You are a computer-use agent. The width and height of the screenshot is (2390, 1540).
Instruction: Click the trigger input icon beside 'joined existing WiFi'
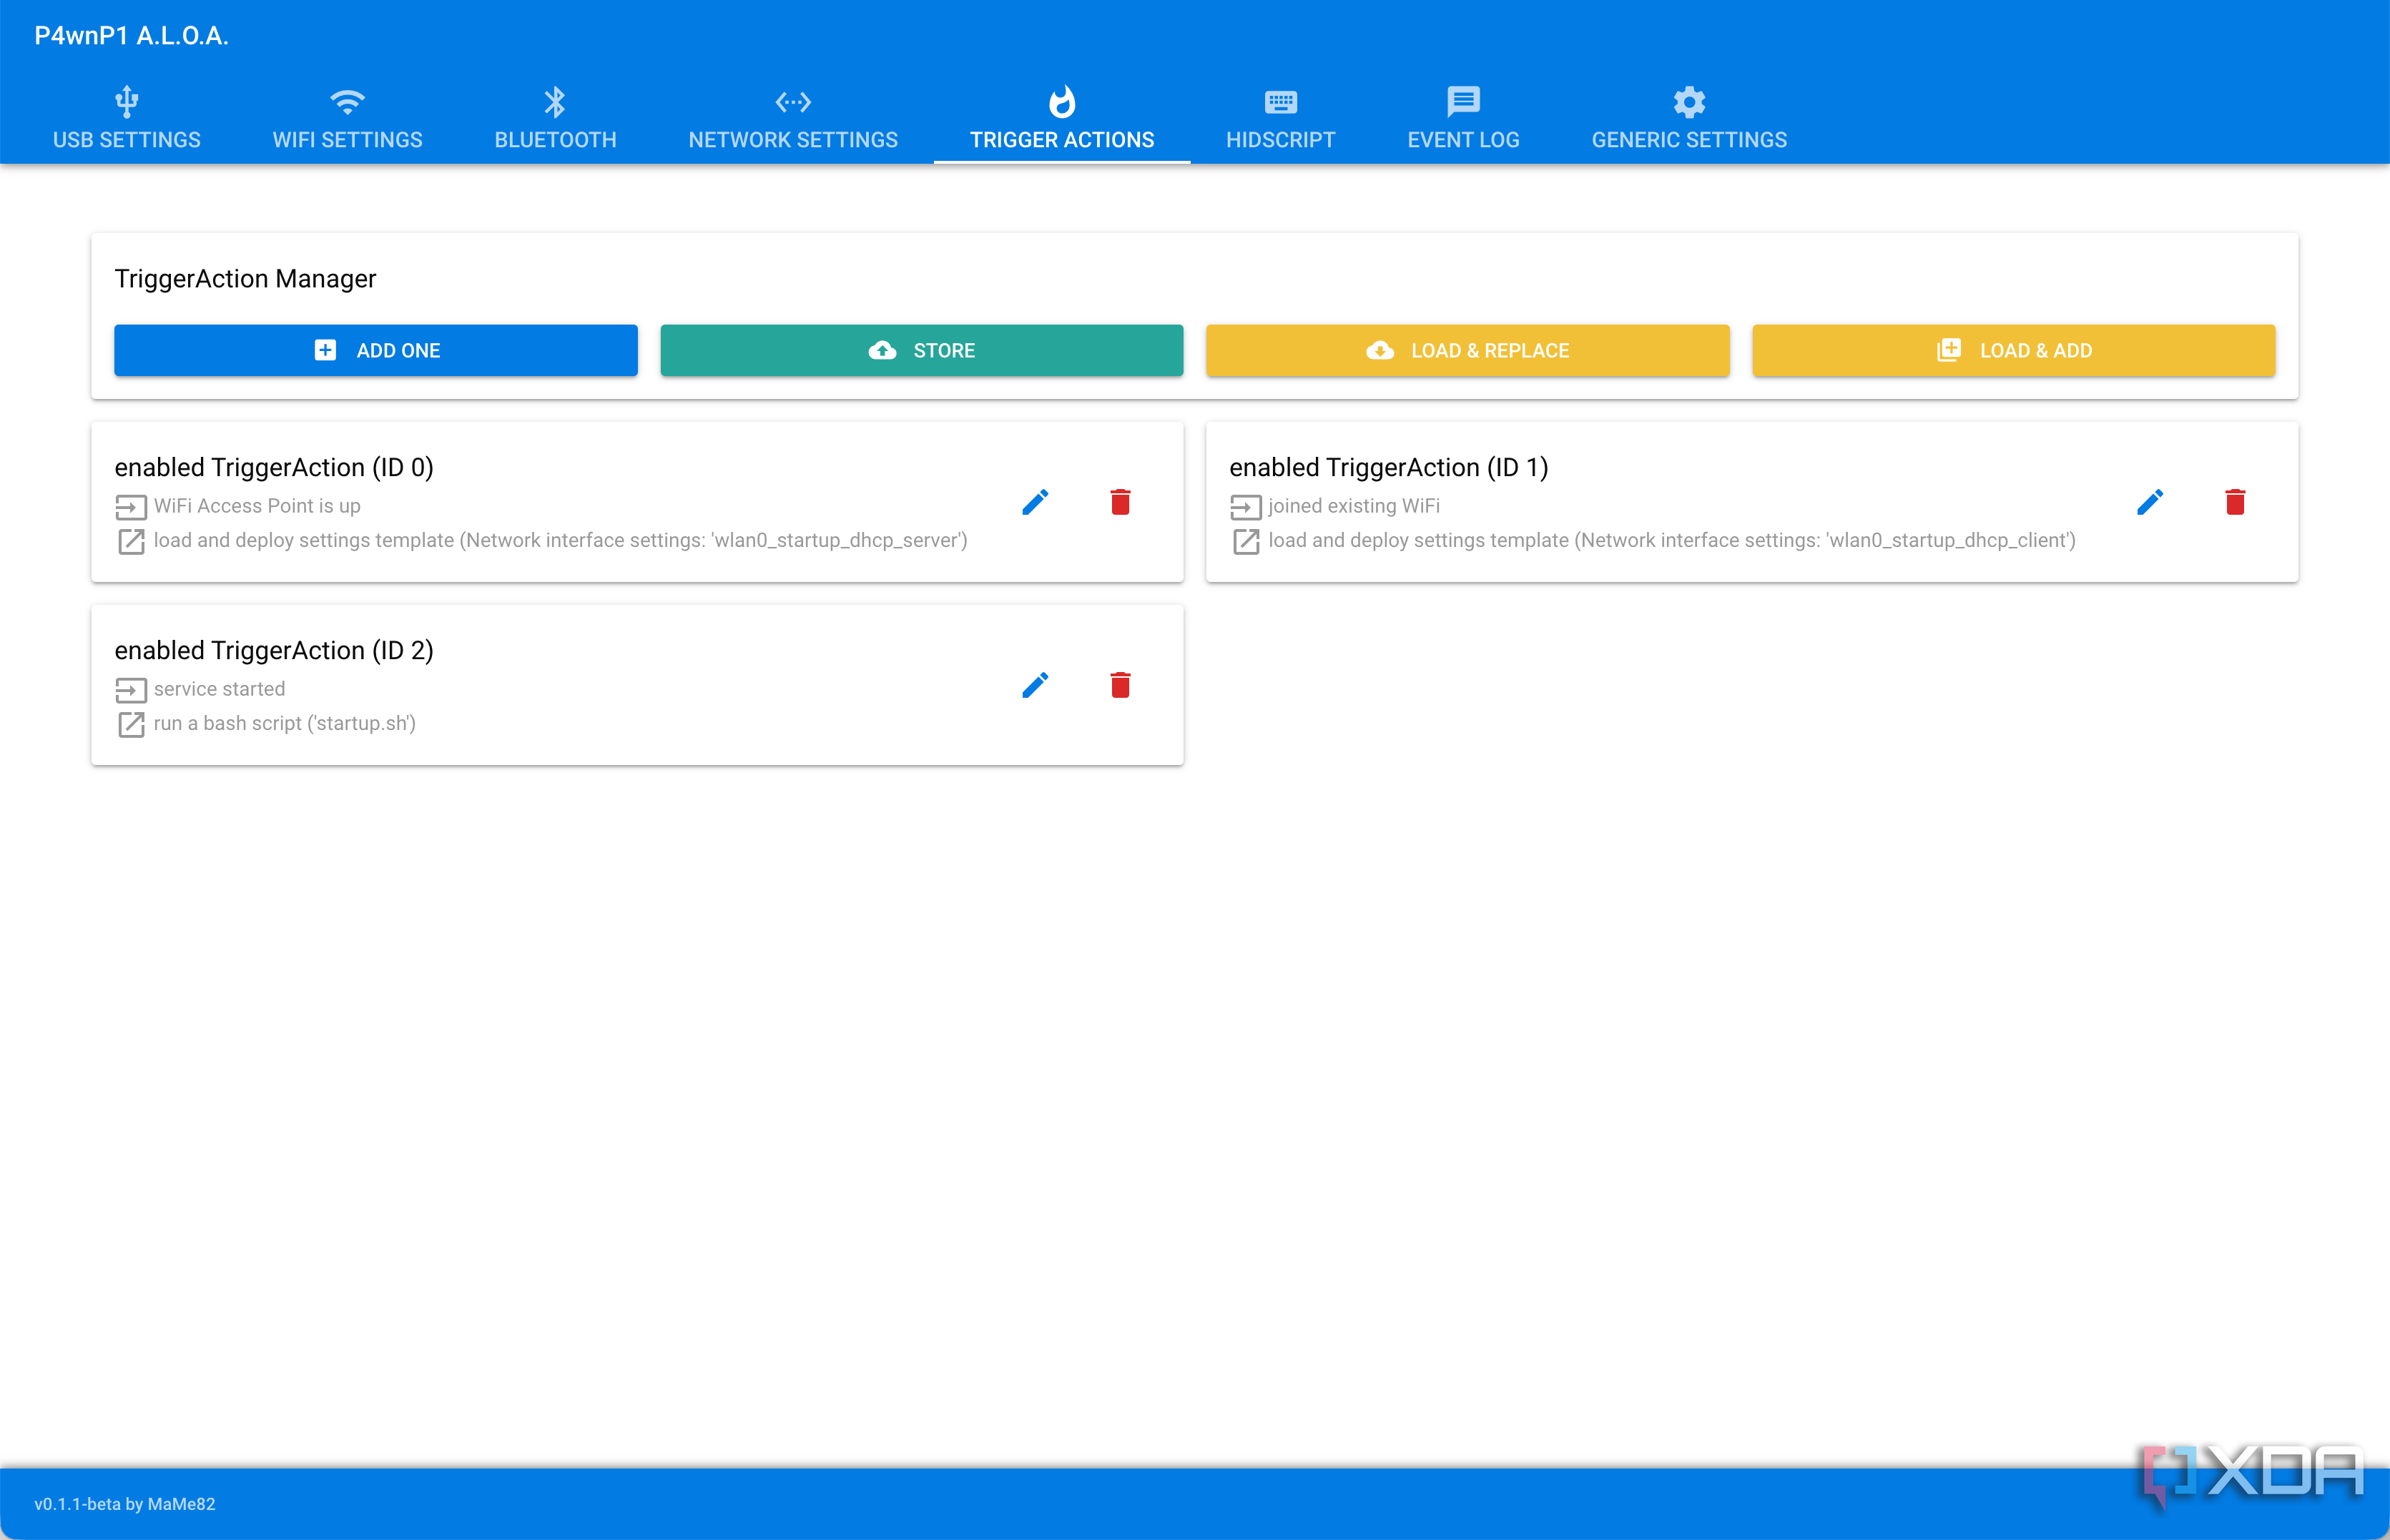(x=1246, y=507)
